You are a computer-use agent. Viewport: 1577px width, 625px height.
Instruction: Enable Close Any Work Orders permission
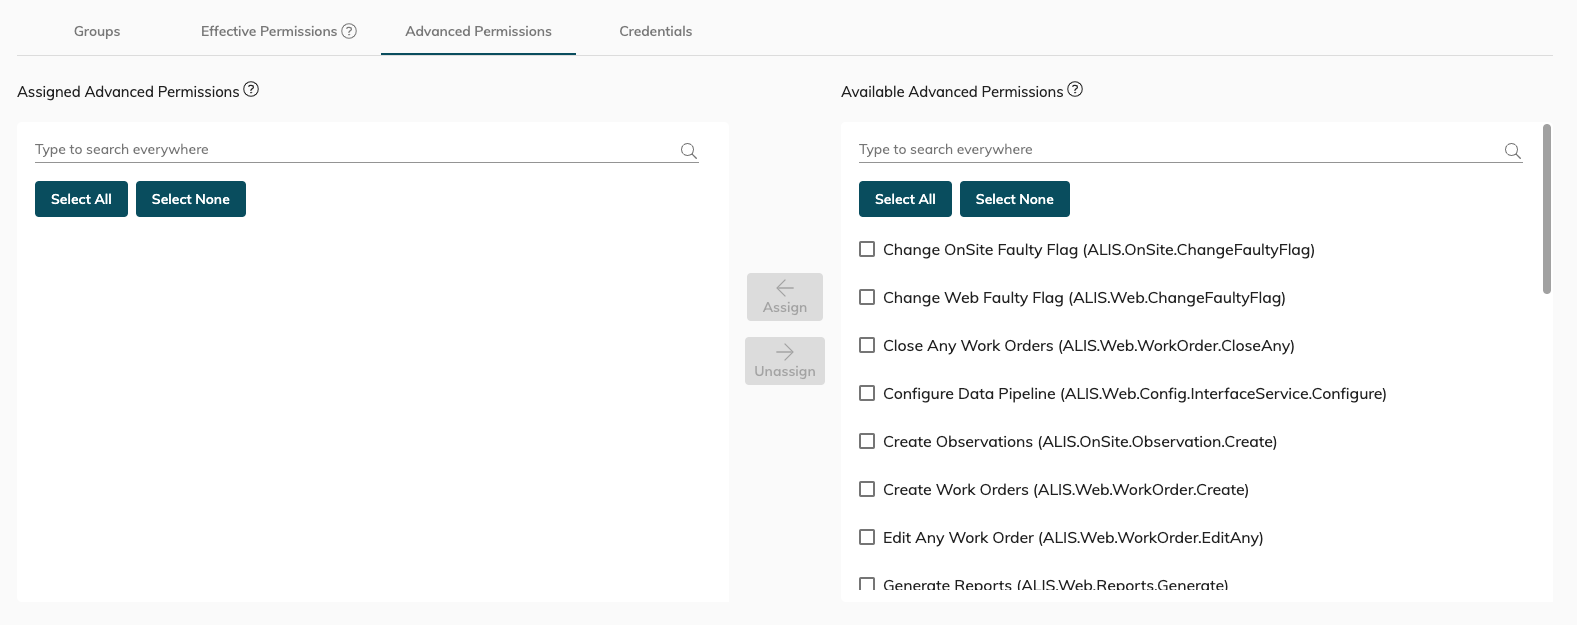867,345
